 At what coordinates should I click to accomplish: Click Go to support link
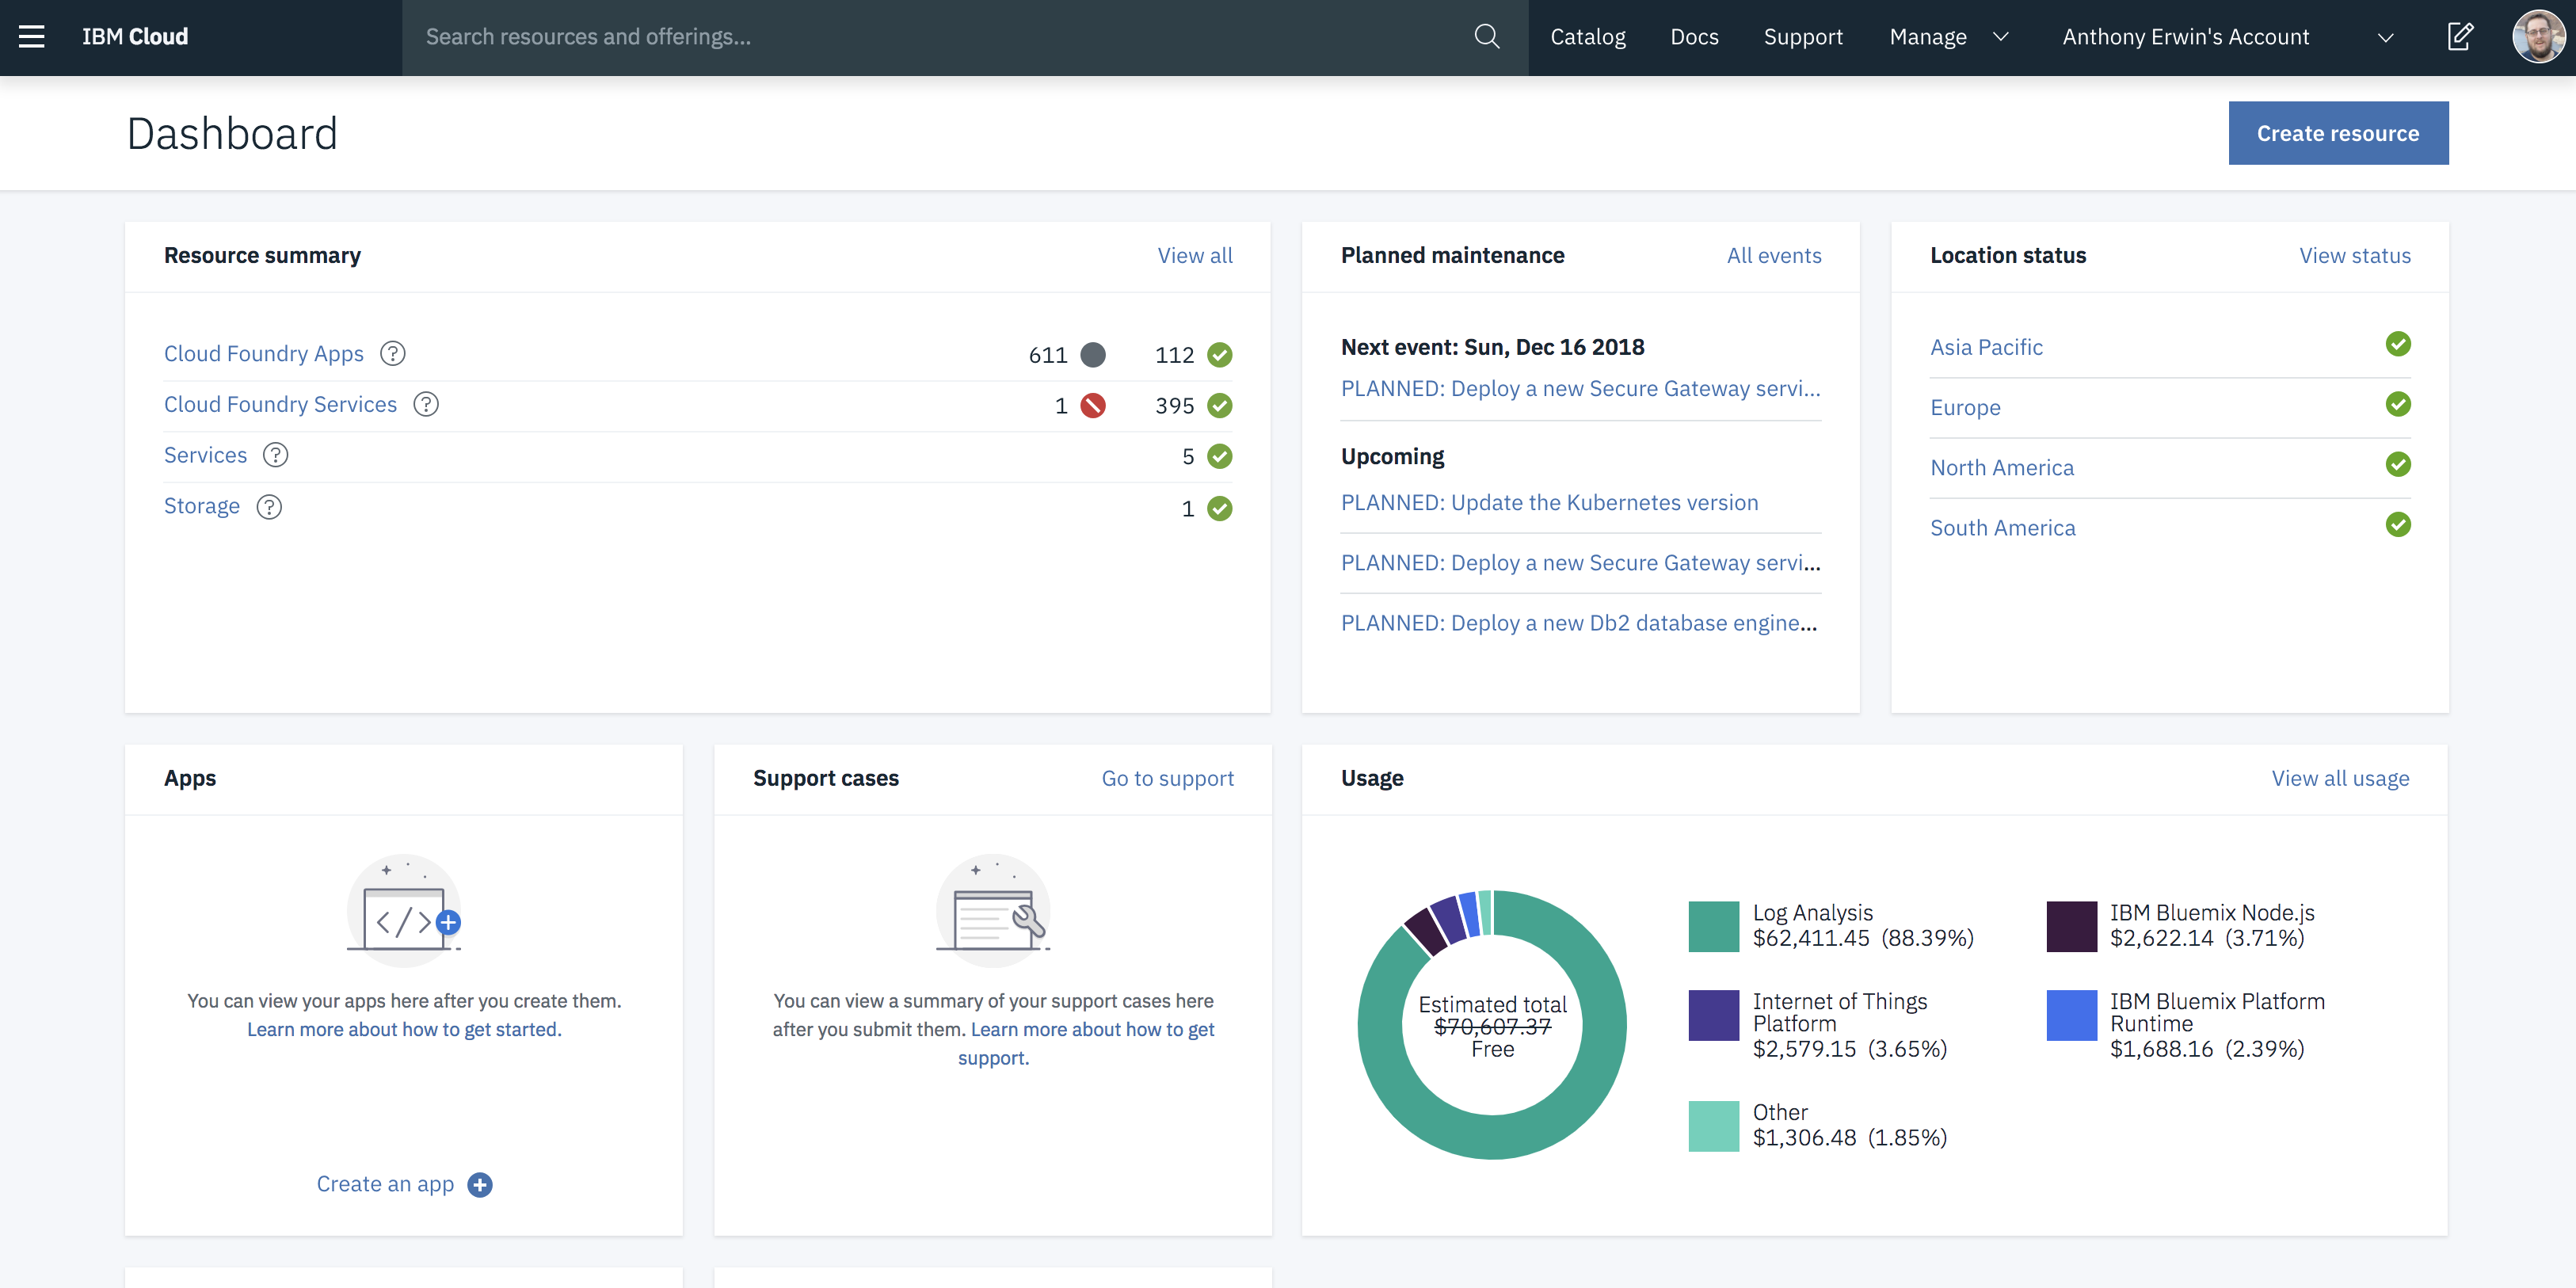tap(1168, 778)
